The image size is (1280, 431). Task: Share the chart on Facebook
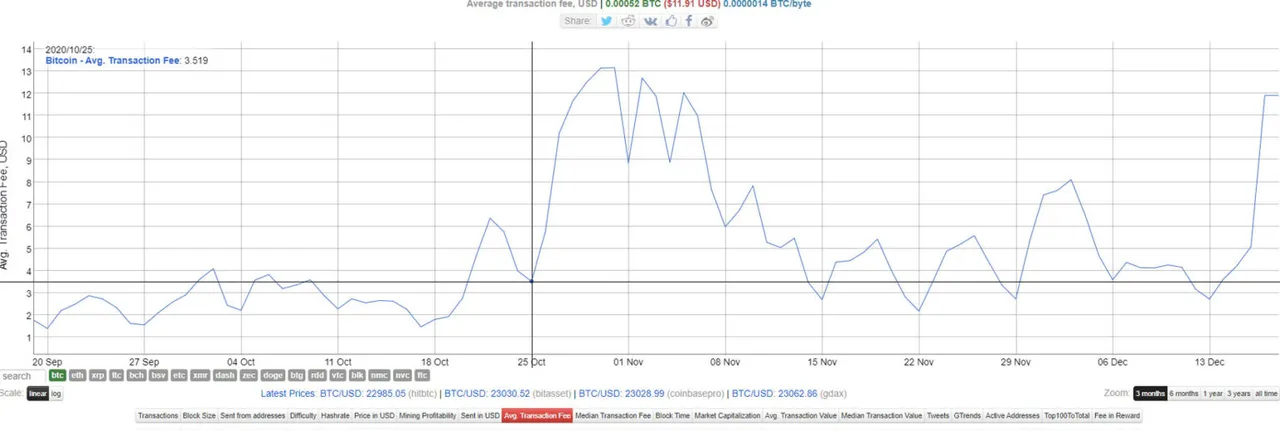point(689,20)
